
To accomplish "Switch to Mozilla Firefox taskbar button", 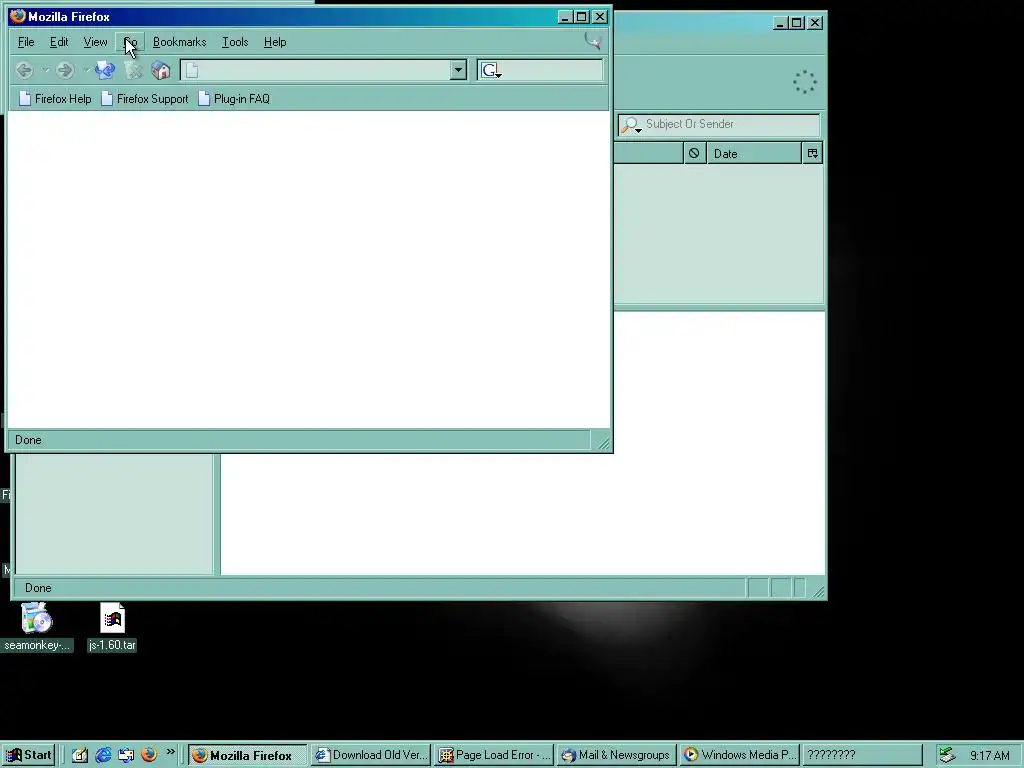I will tap(248, 755).
